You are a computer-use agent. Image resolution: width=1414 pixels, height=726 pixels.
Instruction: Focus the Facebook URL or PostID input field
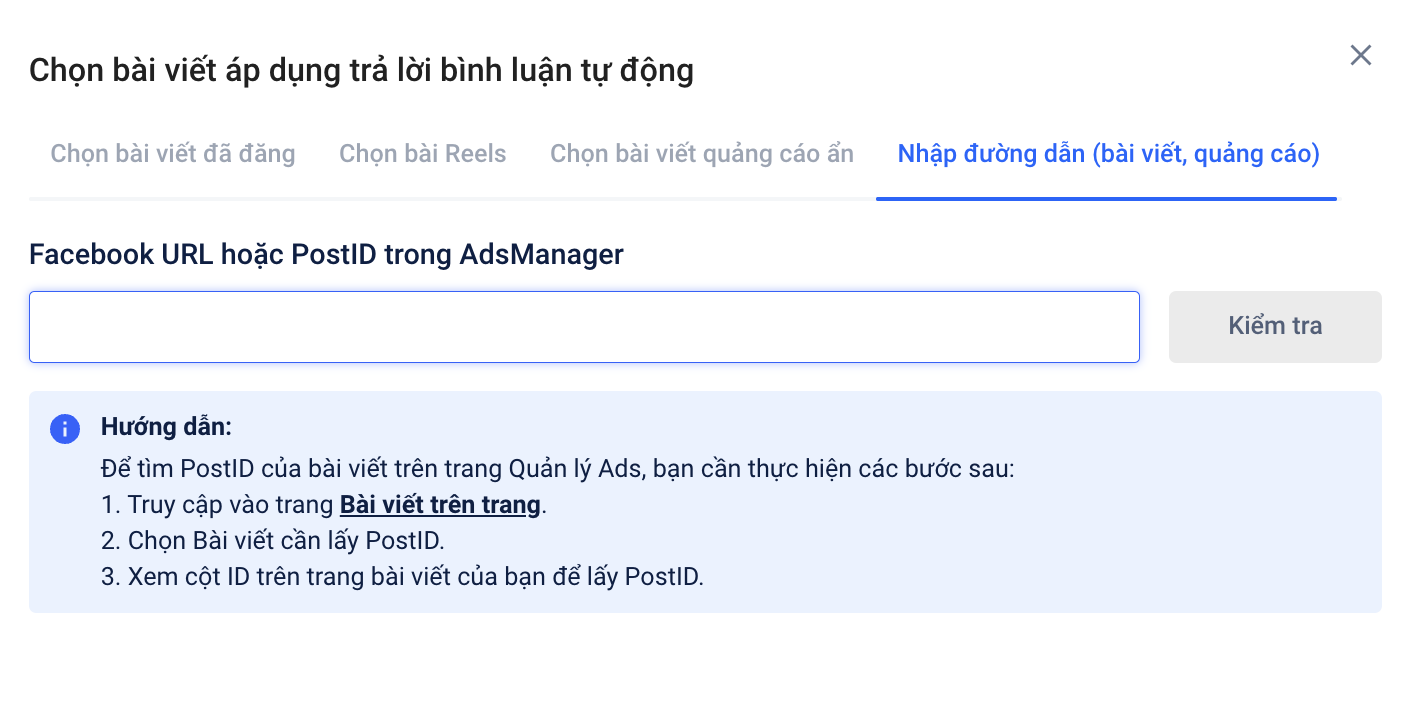point(584,327)
